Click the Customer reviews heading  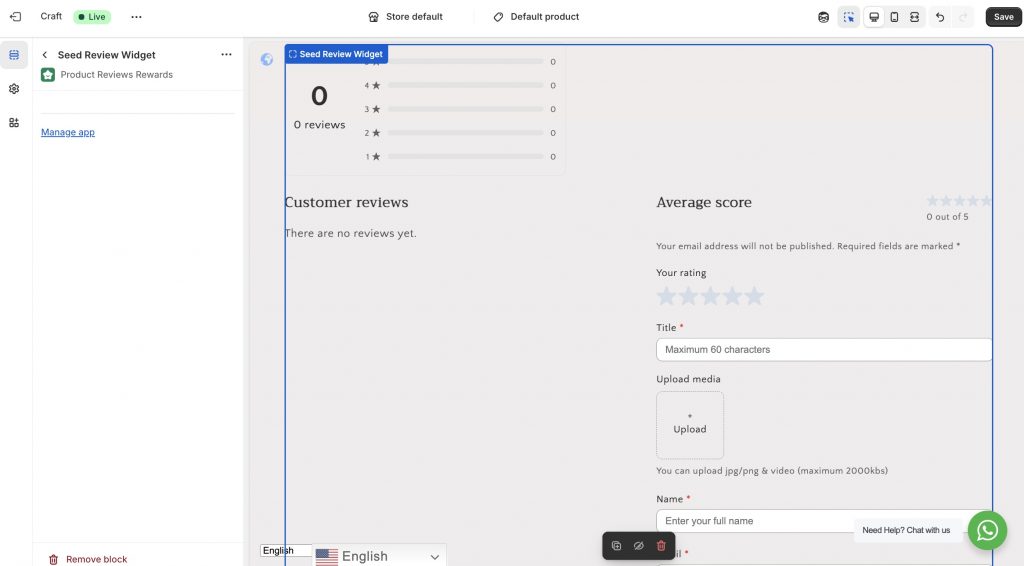pyautogui.click(x=346, y=202)
